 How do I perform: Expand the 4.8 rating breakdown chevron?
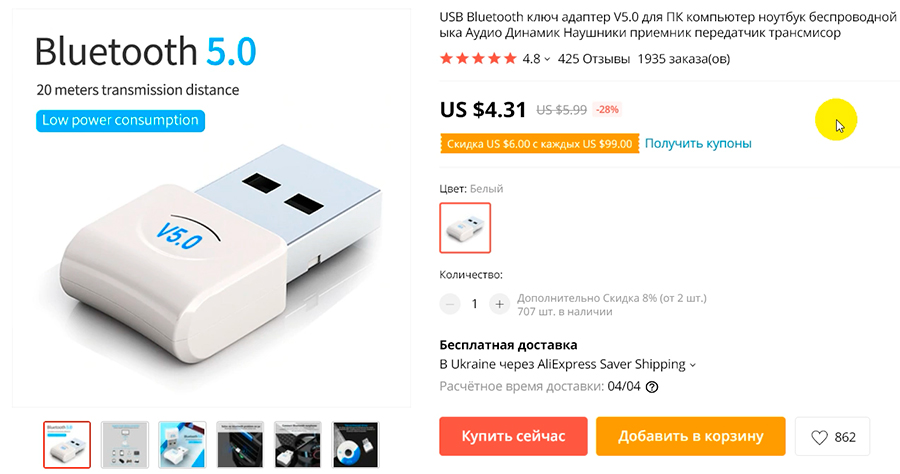click(x=548, y=59)
